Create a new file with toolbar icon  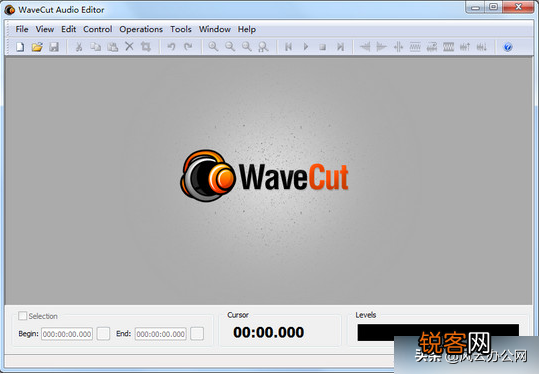(20, 46)
